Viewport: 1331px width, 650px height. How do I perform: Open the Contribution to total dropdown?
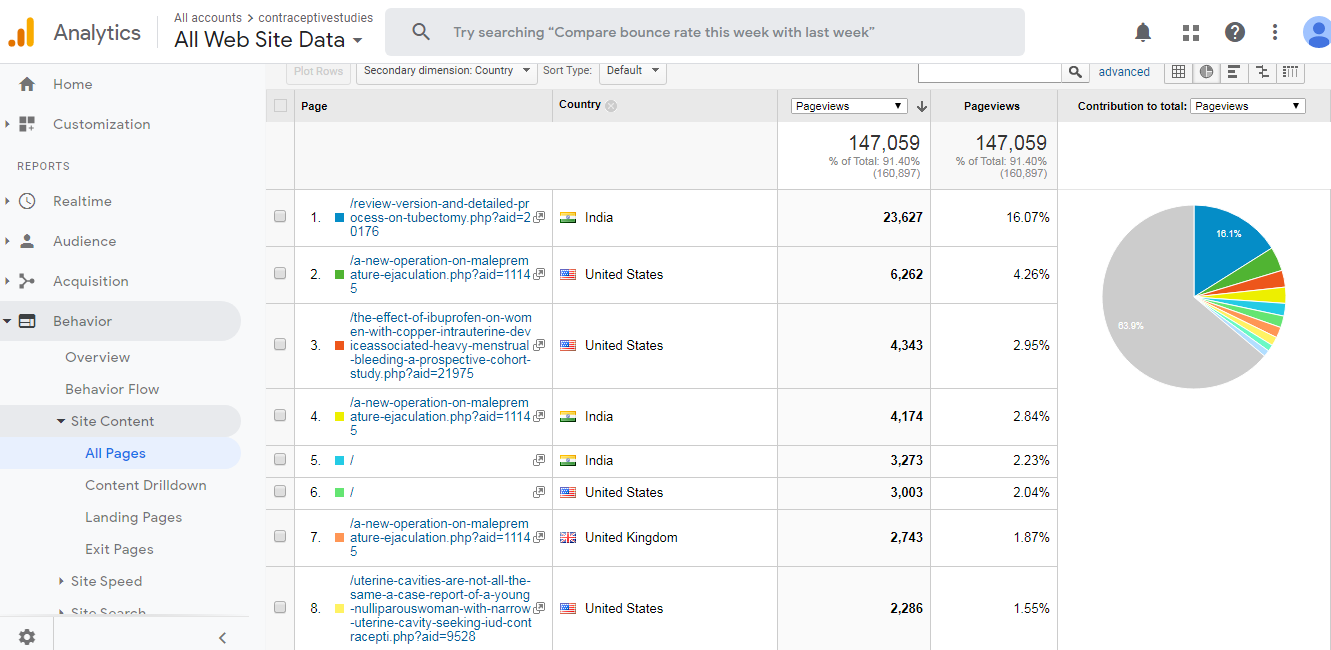(1247, 106)
